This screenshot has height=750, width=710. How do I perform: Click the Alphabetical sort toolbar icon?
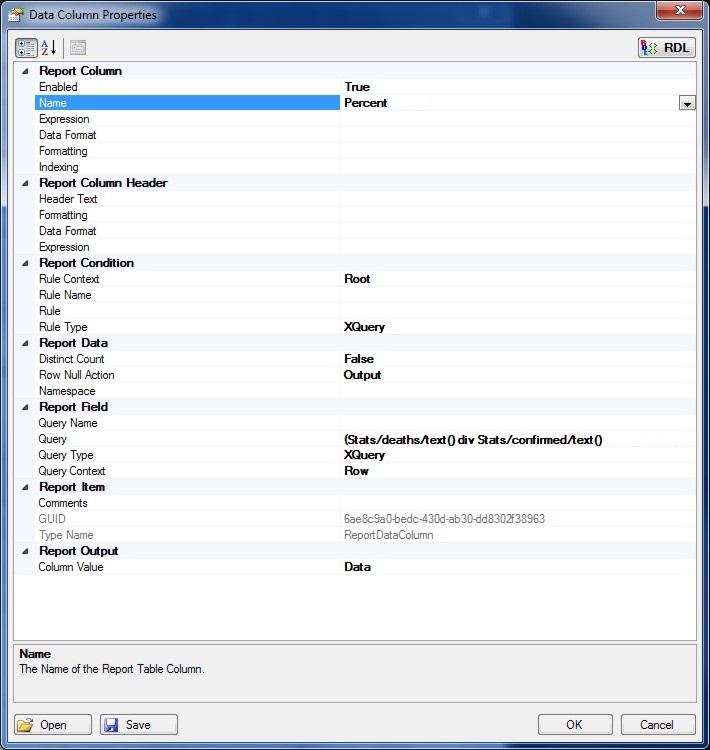tap(49, 48)
